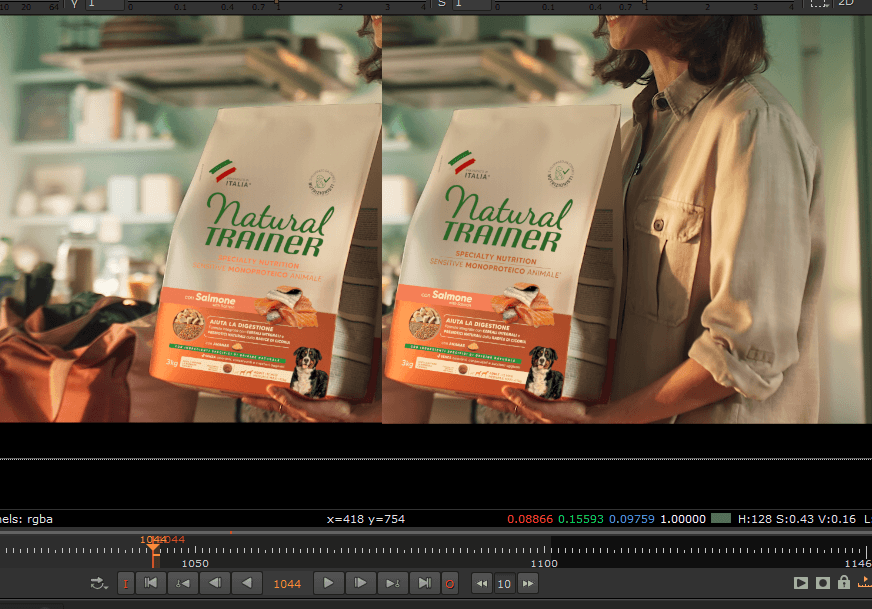Click the blue channel value 0.09759
This screenshot has width=872, height=609.
pos(632,519)
